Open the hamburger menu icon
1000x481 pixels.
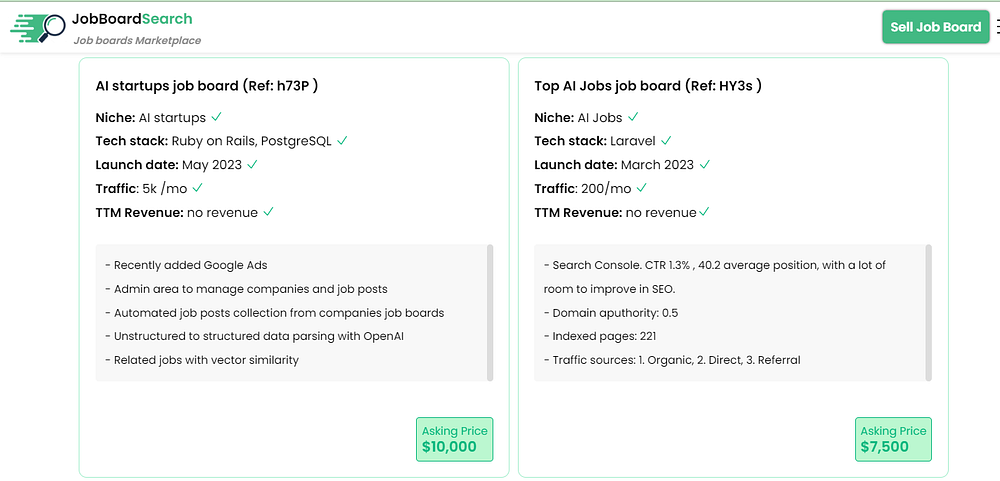coord(996,27)
